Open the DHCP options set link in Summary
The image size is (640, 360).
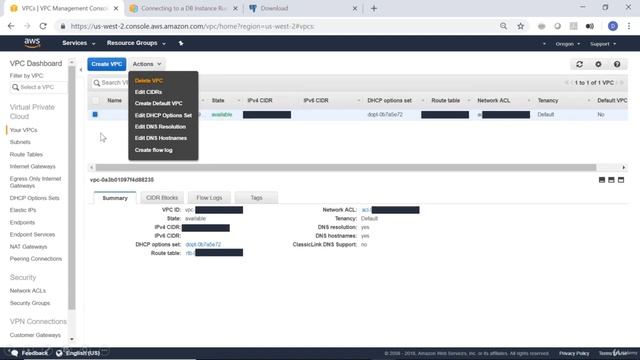pos(203,244)
